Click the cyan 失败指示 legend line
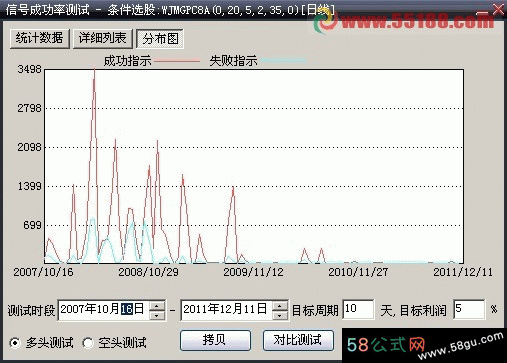This screenshot has width=507, height=363. (283, 61)
